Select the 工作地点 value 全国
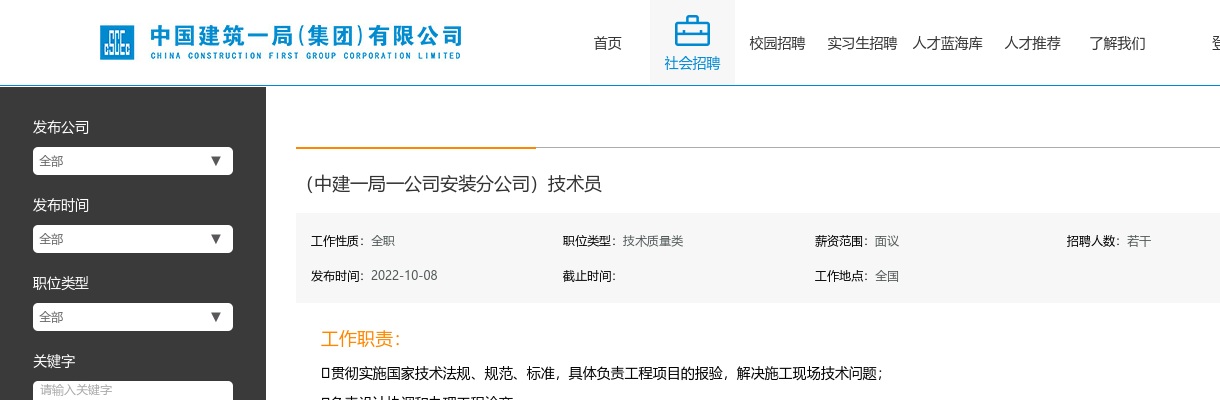Viewport: 1220px width, 400px height. [887, 276]
